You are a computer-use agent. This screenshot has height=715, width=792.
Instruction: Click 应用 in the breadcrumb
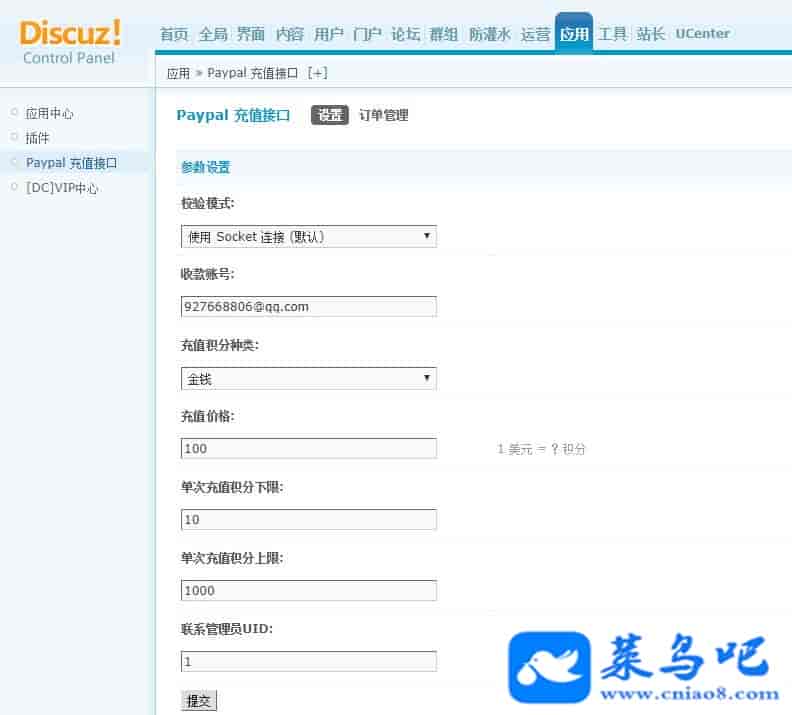point(178,74)
